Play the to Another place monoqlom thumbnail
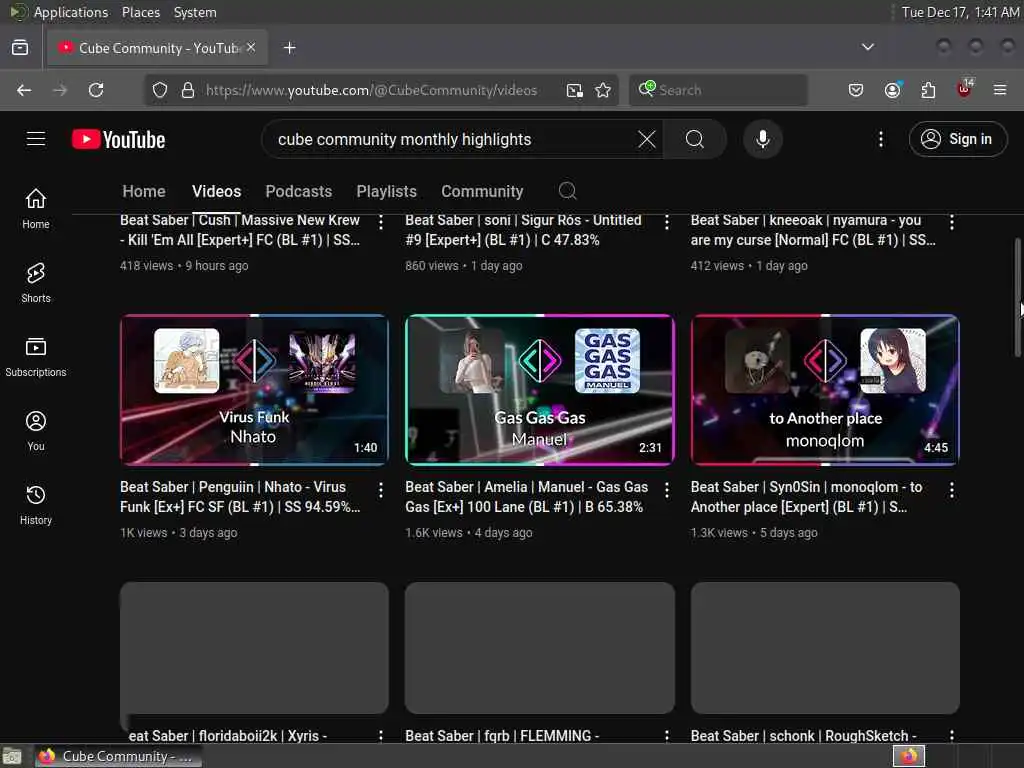This screenshot has height=768, width=1024. (825, 390)
